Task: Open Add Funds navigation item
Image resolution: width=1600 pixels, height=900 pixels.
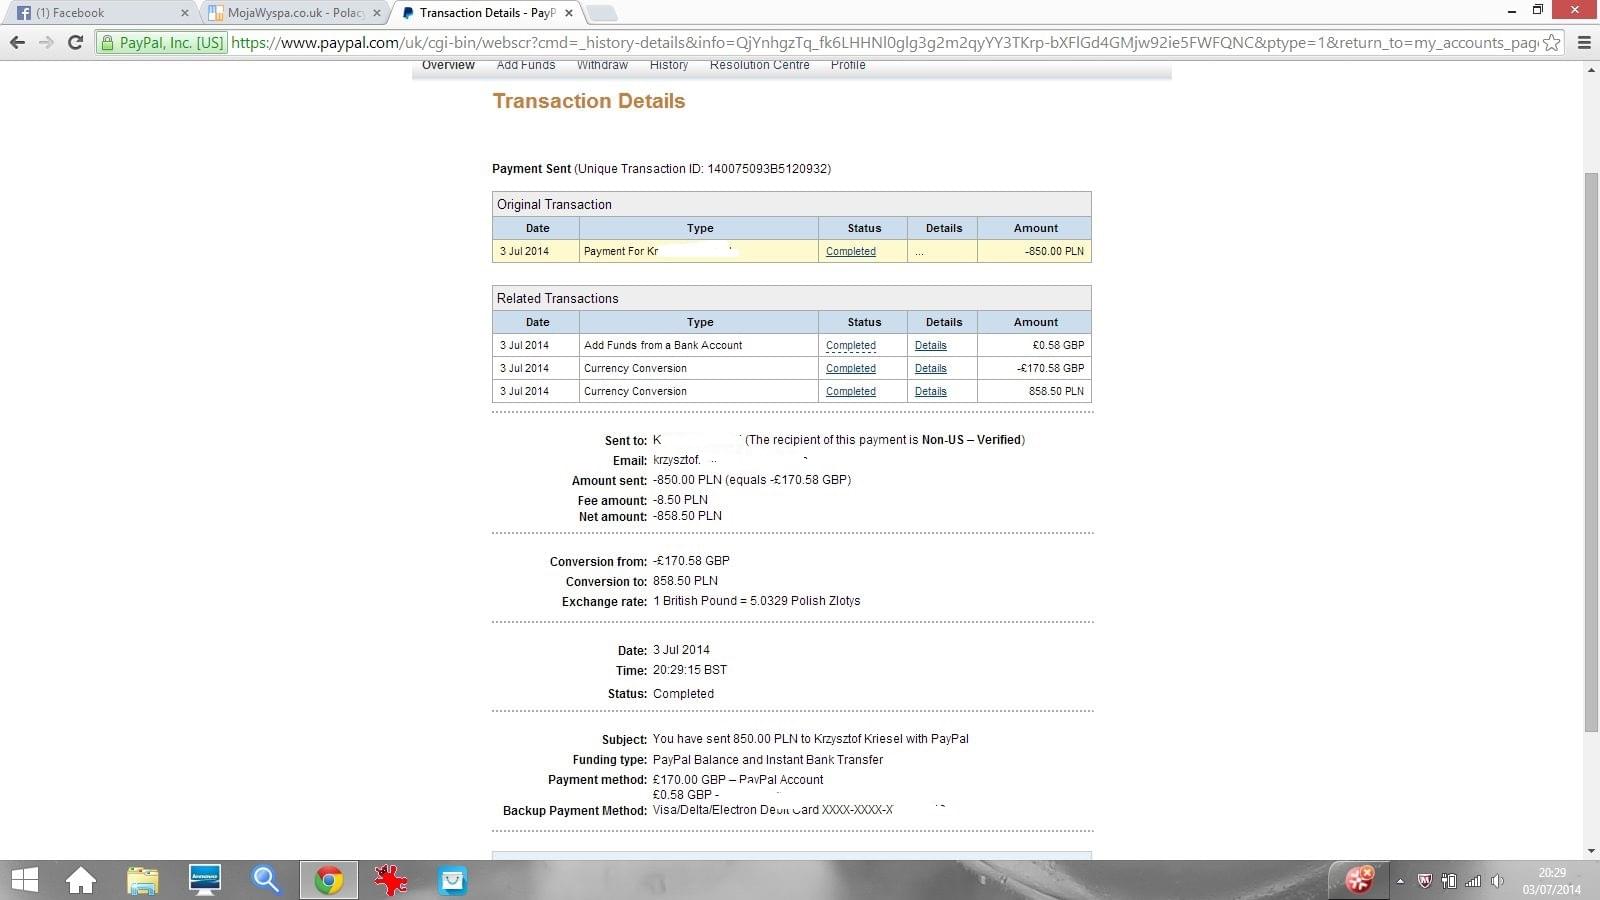Action: coord(526,65)
